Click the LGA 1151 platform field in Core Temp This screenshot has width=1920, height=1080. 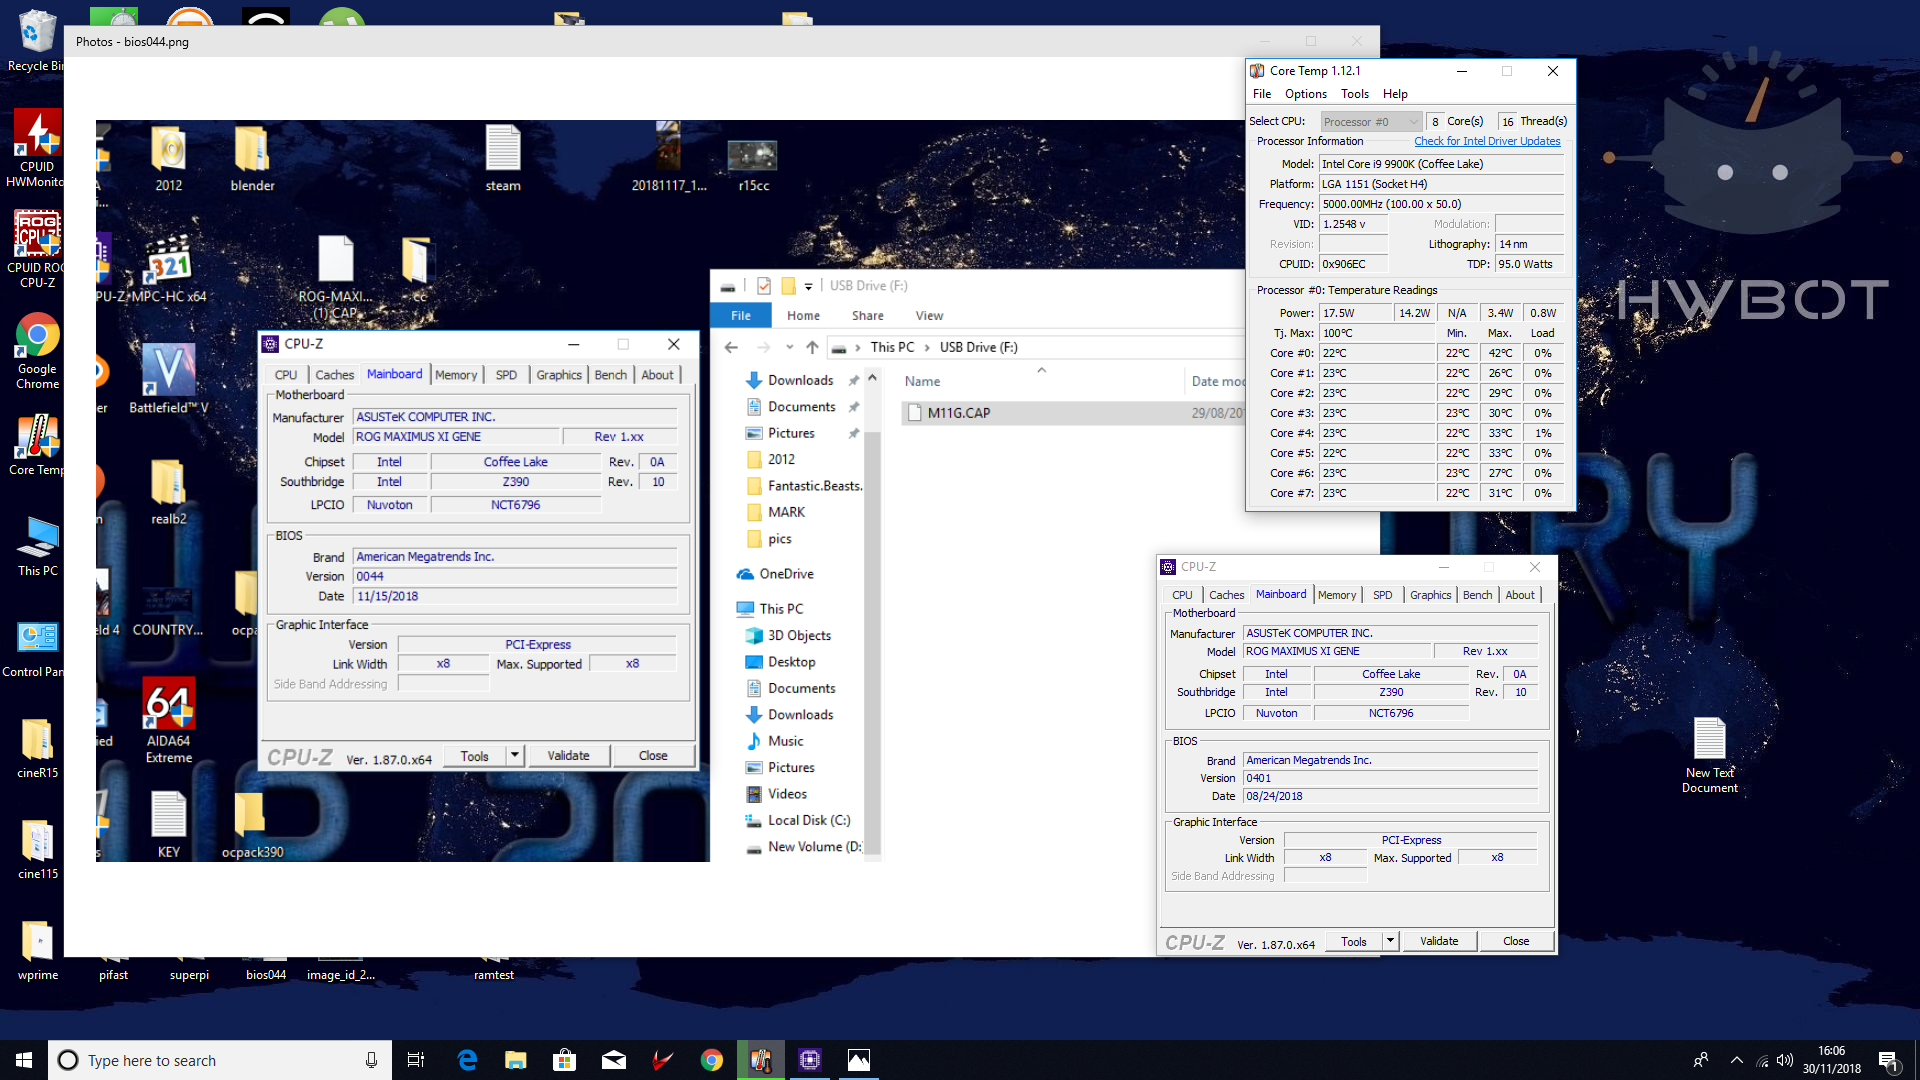coord(1441,184)
